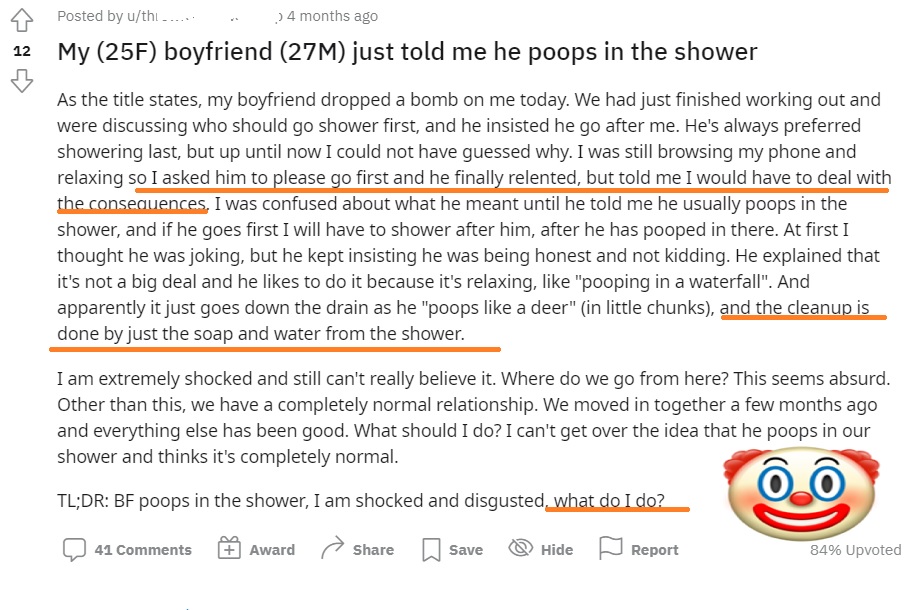Click the Share arrow icon
The width and height of the screenshot is (922, 610).
(332, 548)
